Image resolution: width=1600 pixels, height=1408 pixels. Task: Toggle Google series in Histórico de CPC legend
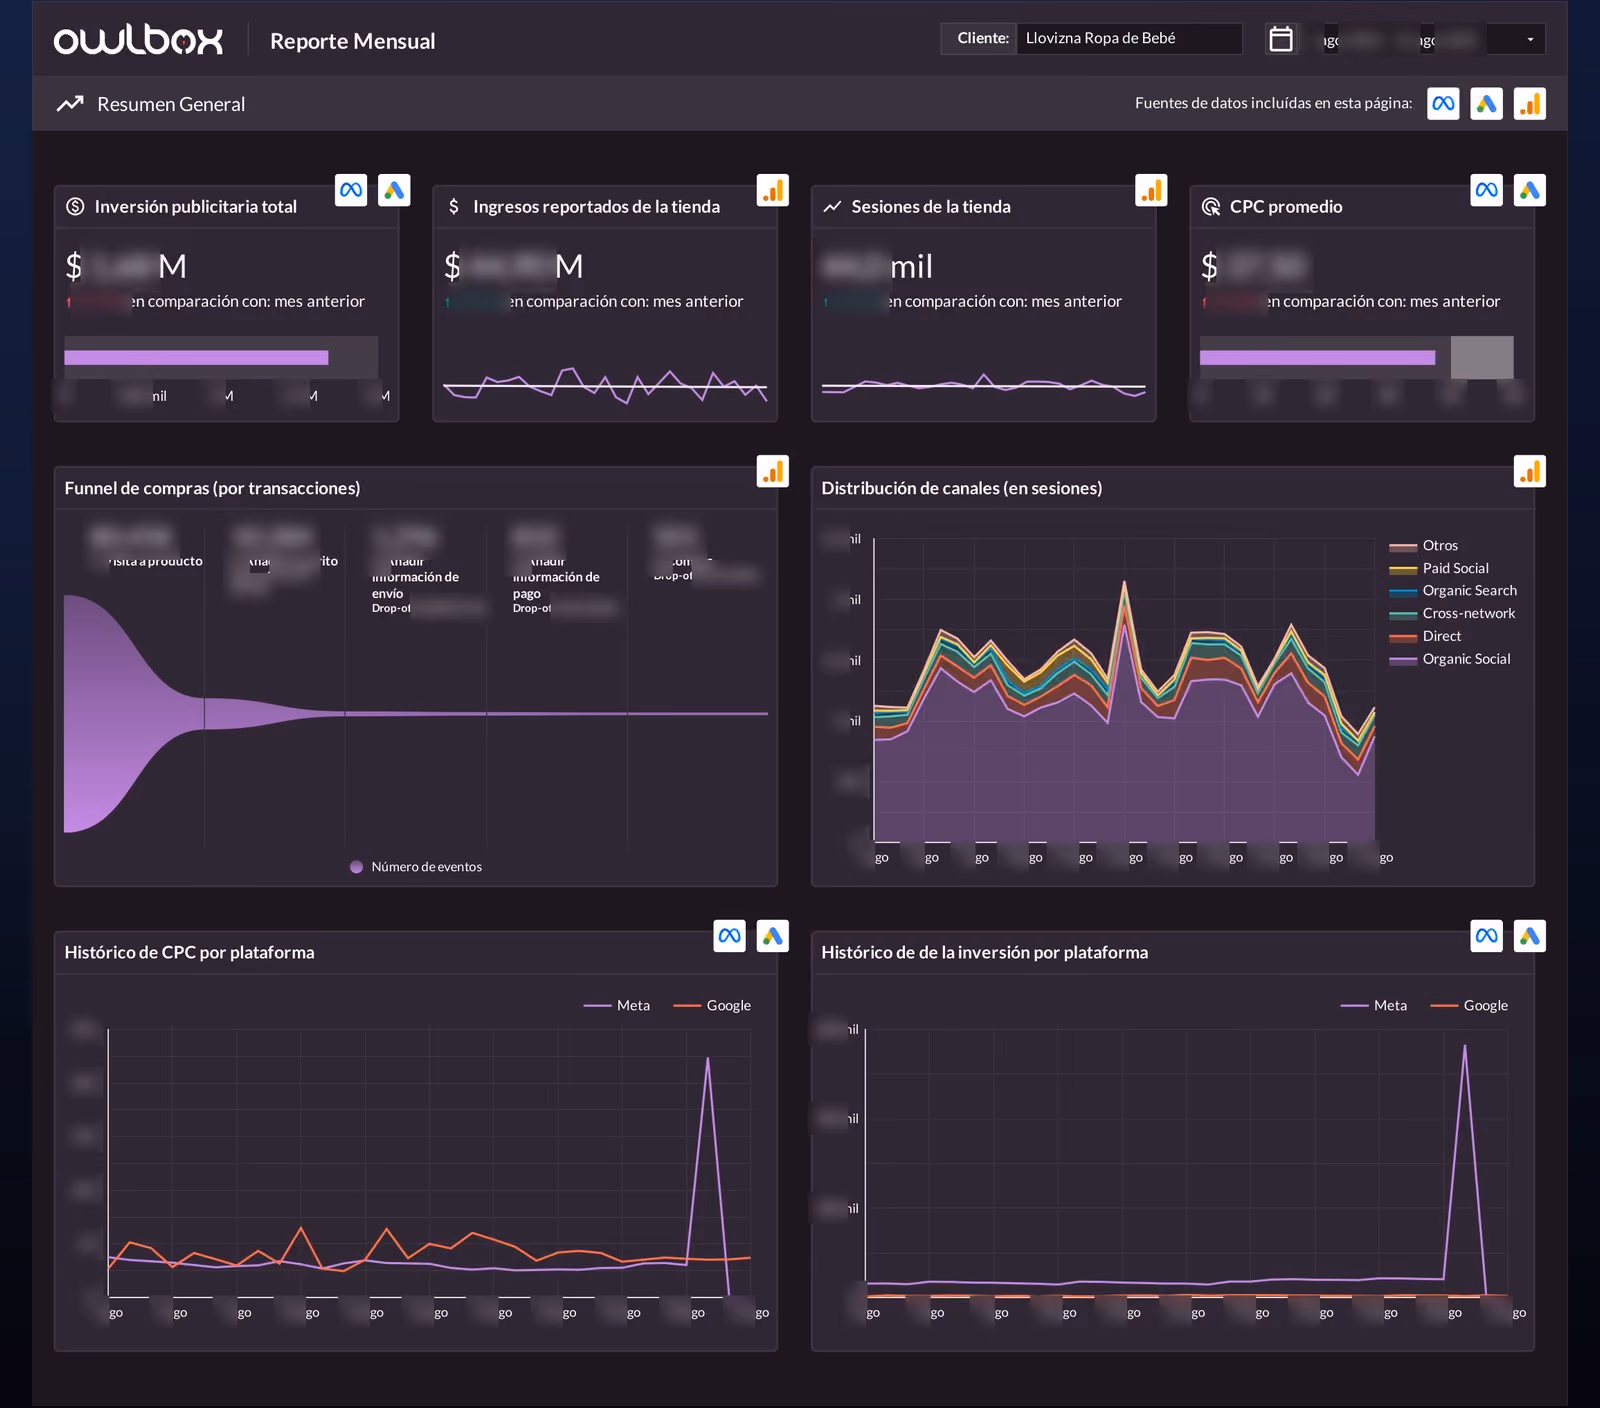point(712,1005)
